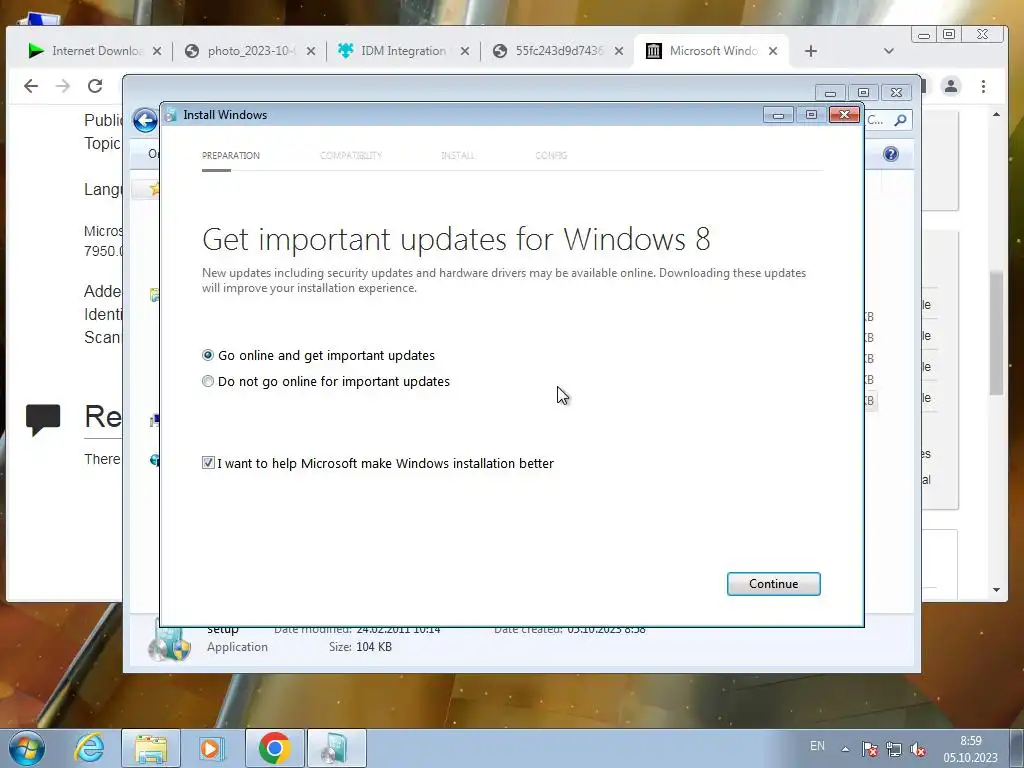
Task: Click the muted volume tray icon
Action: [x=918, y=749]
